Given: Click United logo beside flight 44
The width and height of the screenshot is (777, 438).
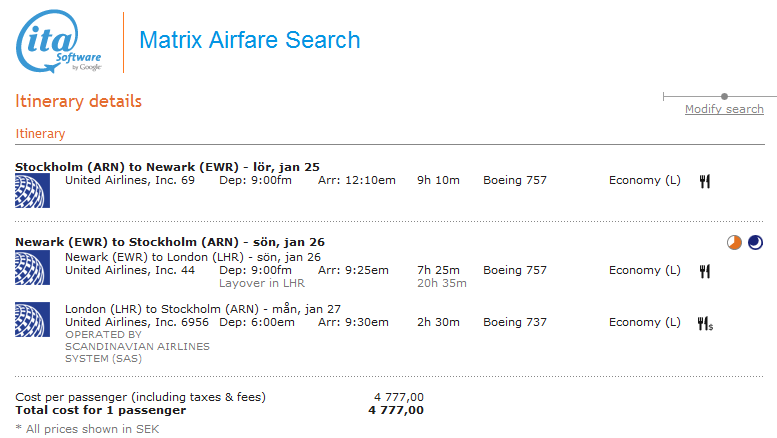Looking at the screenshot, I should click(32, 268).
